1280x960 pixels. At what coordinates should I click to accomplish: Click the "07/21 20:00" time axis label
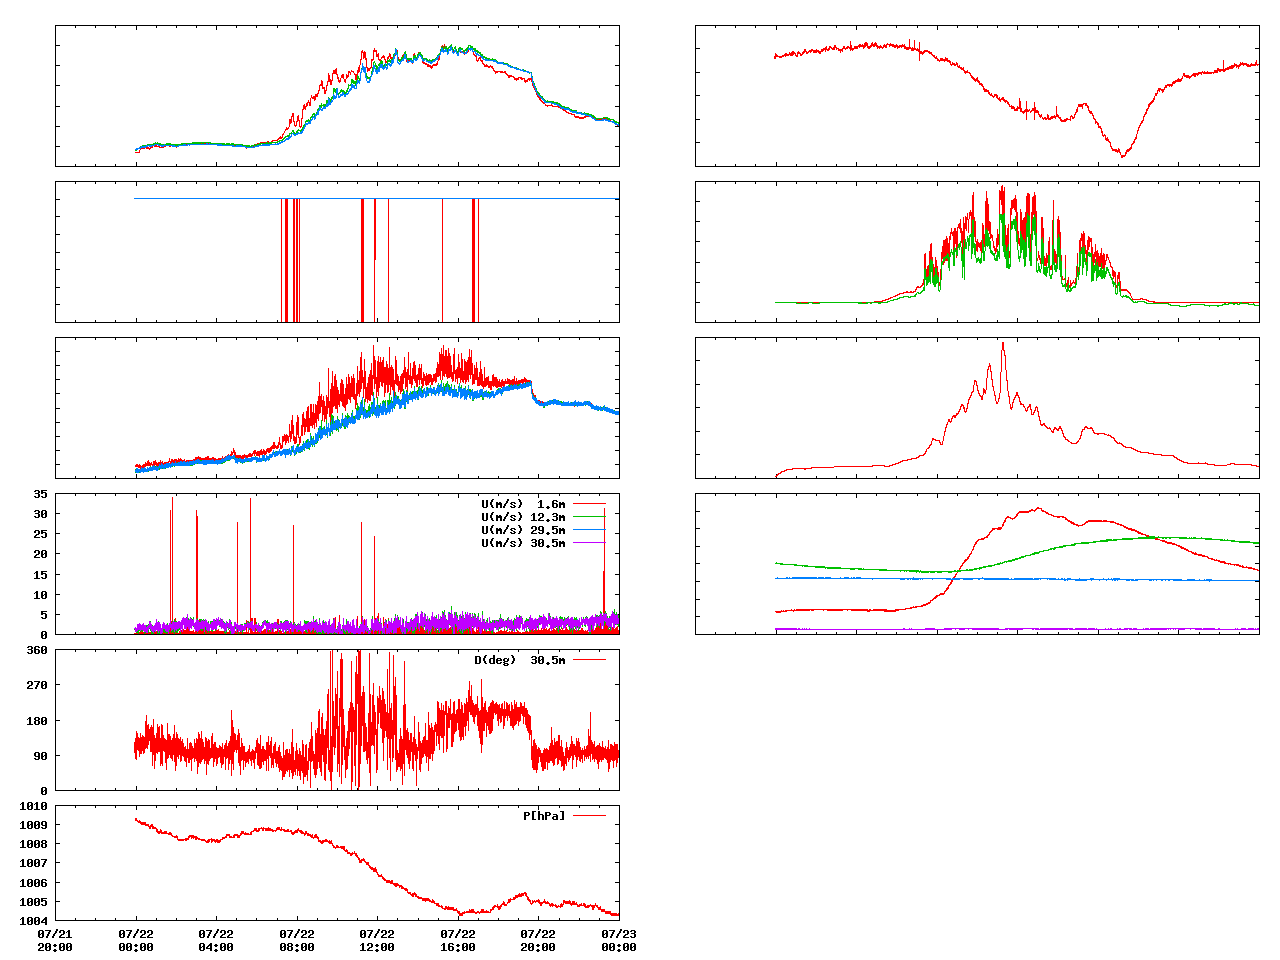(x=55, y=941)
